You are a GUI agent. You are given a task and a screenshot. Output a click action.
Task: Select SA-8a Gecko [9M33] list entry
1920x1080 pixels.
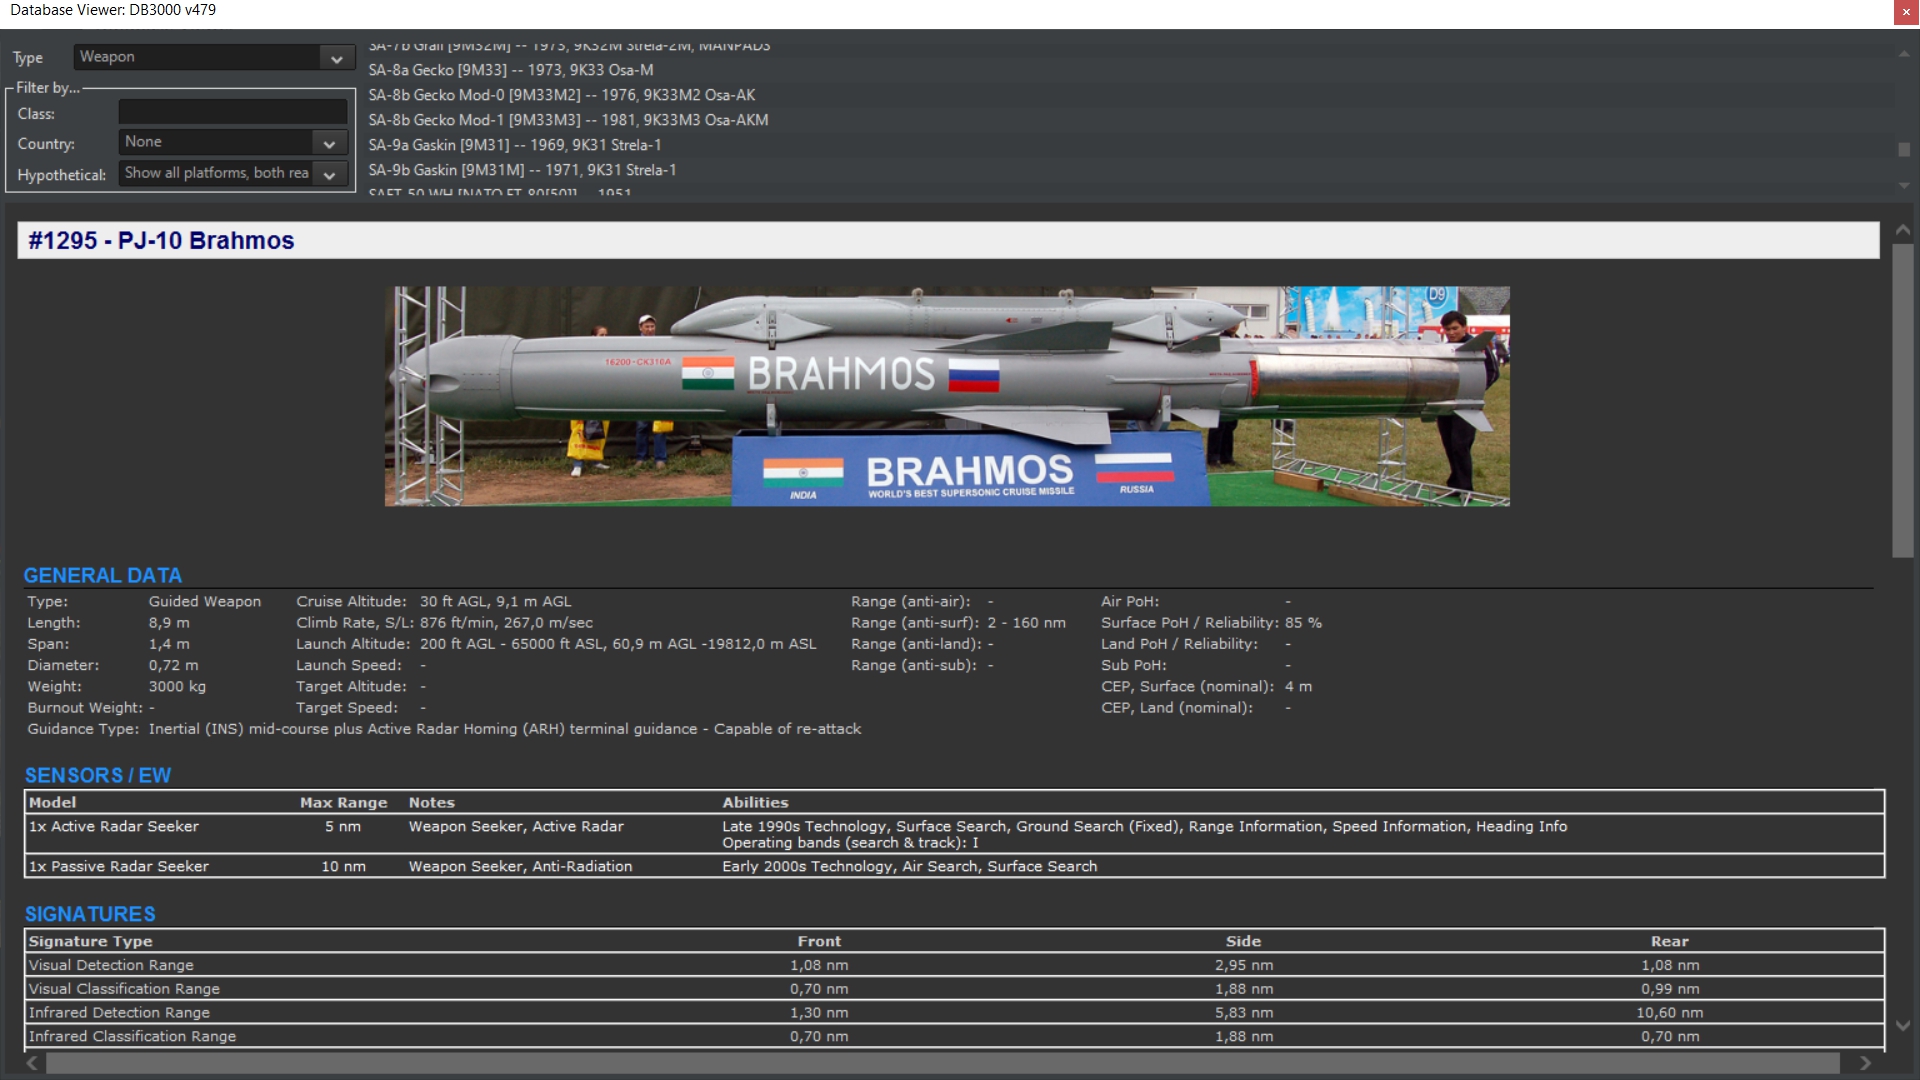click(510, 70)
